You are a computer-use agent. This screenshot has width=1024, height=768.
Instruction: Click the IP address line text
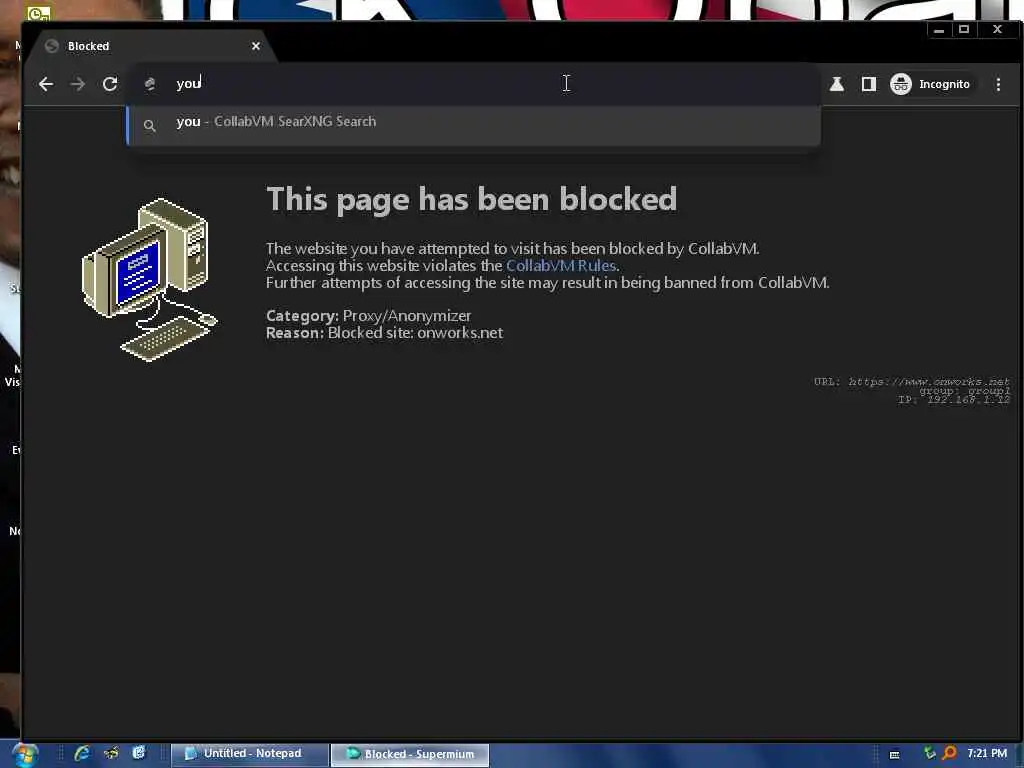953,399
